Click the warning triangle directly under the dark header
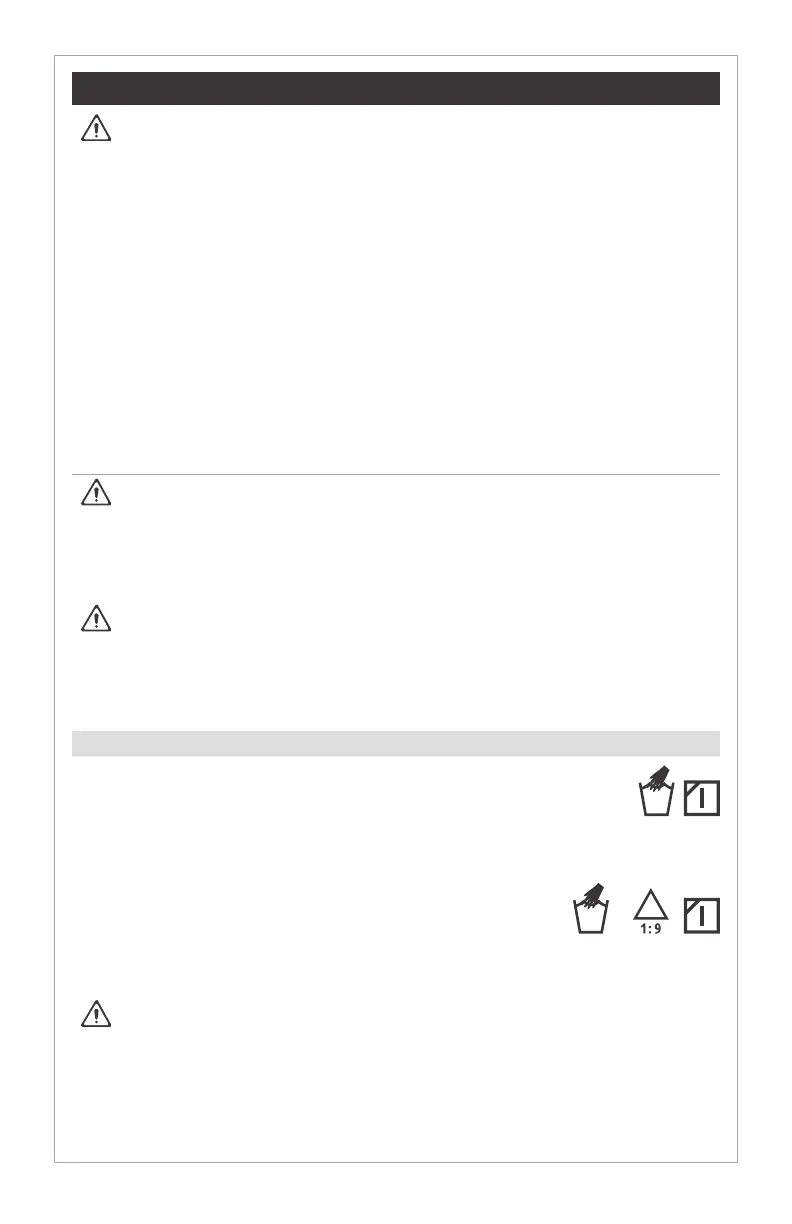Screen dimensions: 792x1224 coord(95,131)
